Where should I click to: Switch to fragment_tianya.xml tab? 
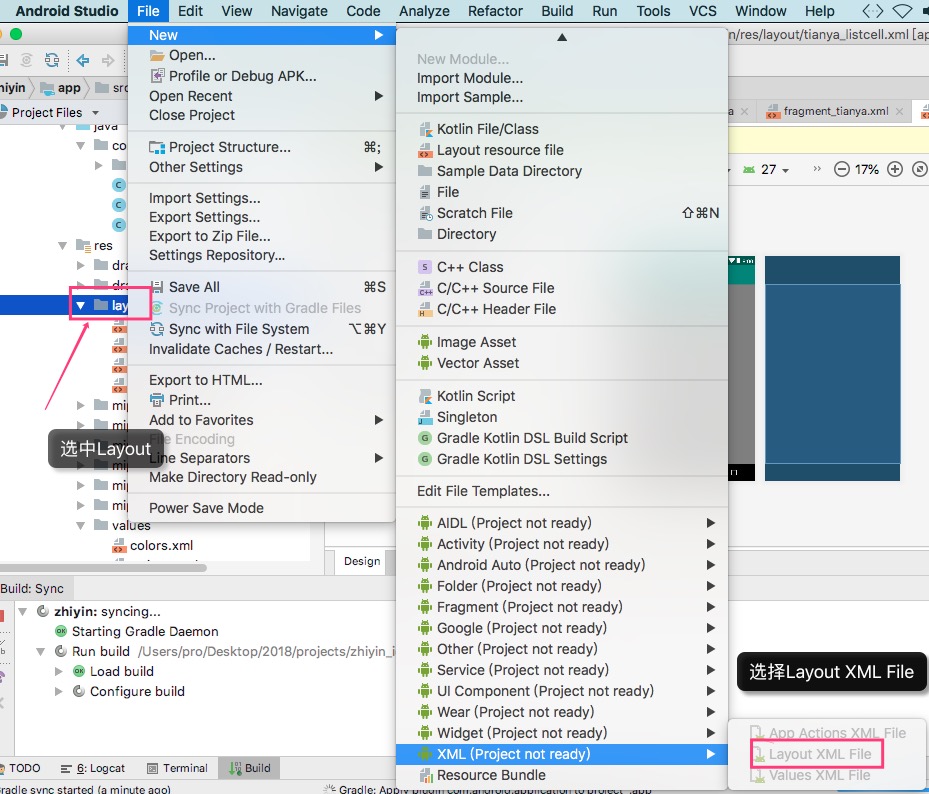835,111
